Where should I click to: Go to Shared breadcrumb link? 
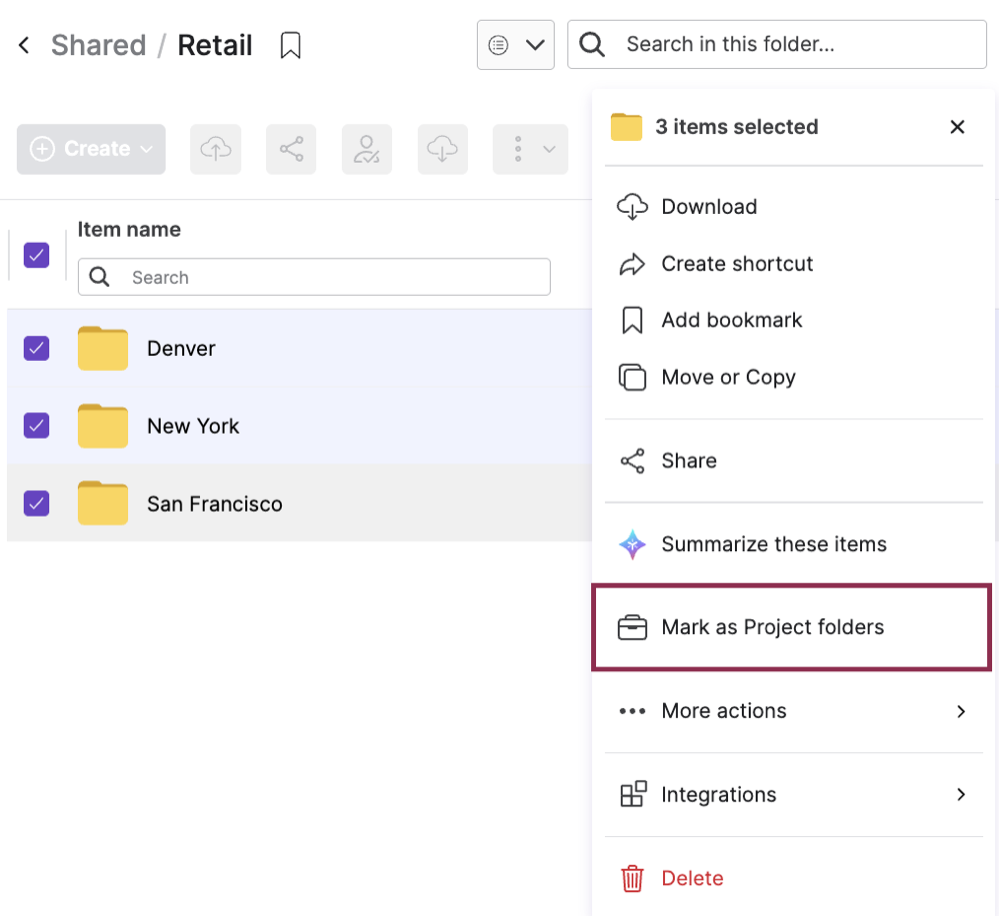[98, 46]
